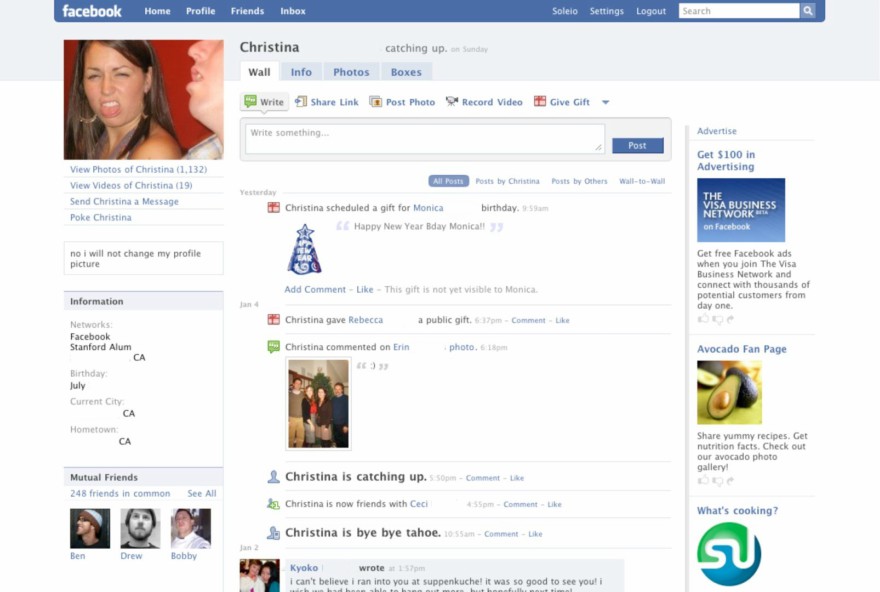
Task: Open the Photos tab
Action: click(x=351, y=72)
